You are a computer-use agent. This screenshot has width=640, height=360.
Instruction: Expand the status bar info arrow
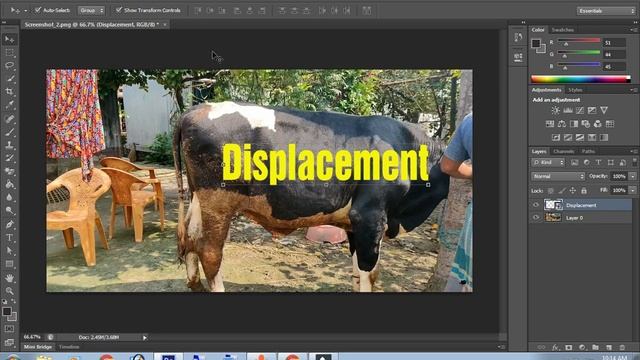point(144,338)
